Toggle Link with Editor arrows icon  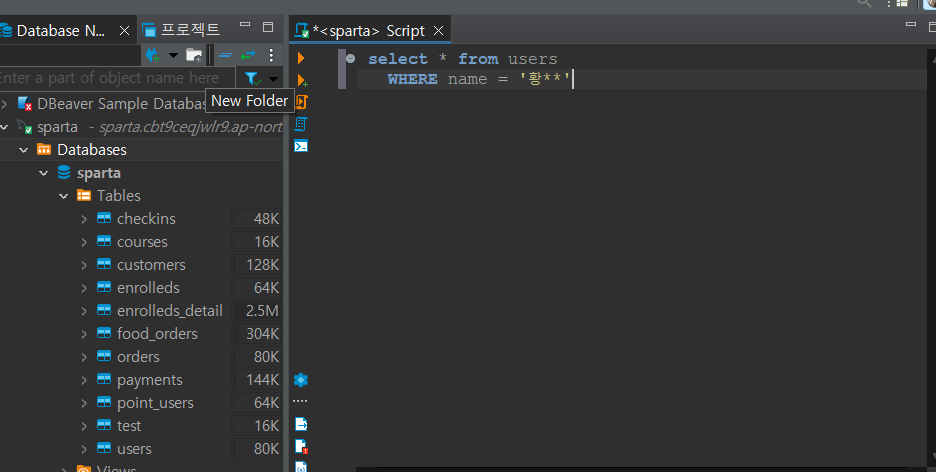(248, 55)
